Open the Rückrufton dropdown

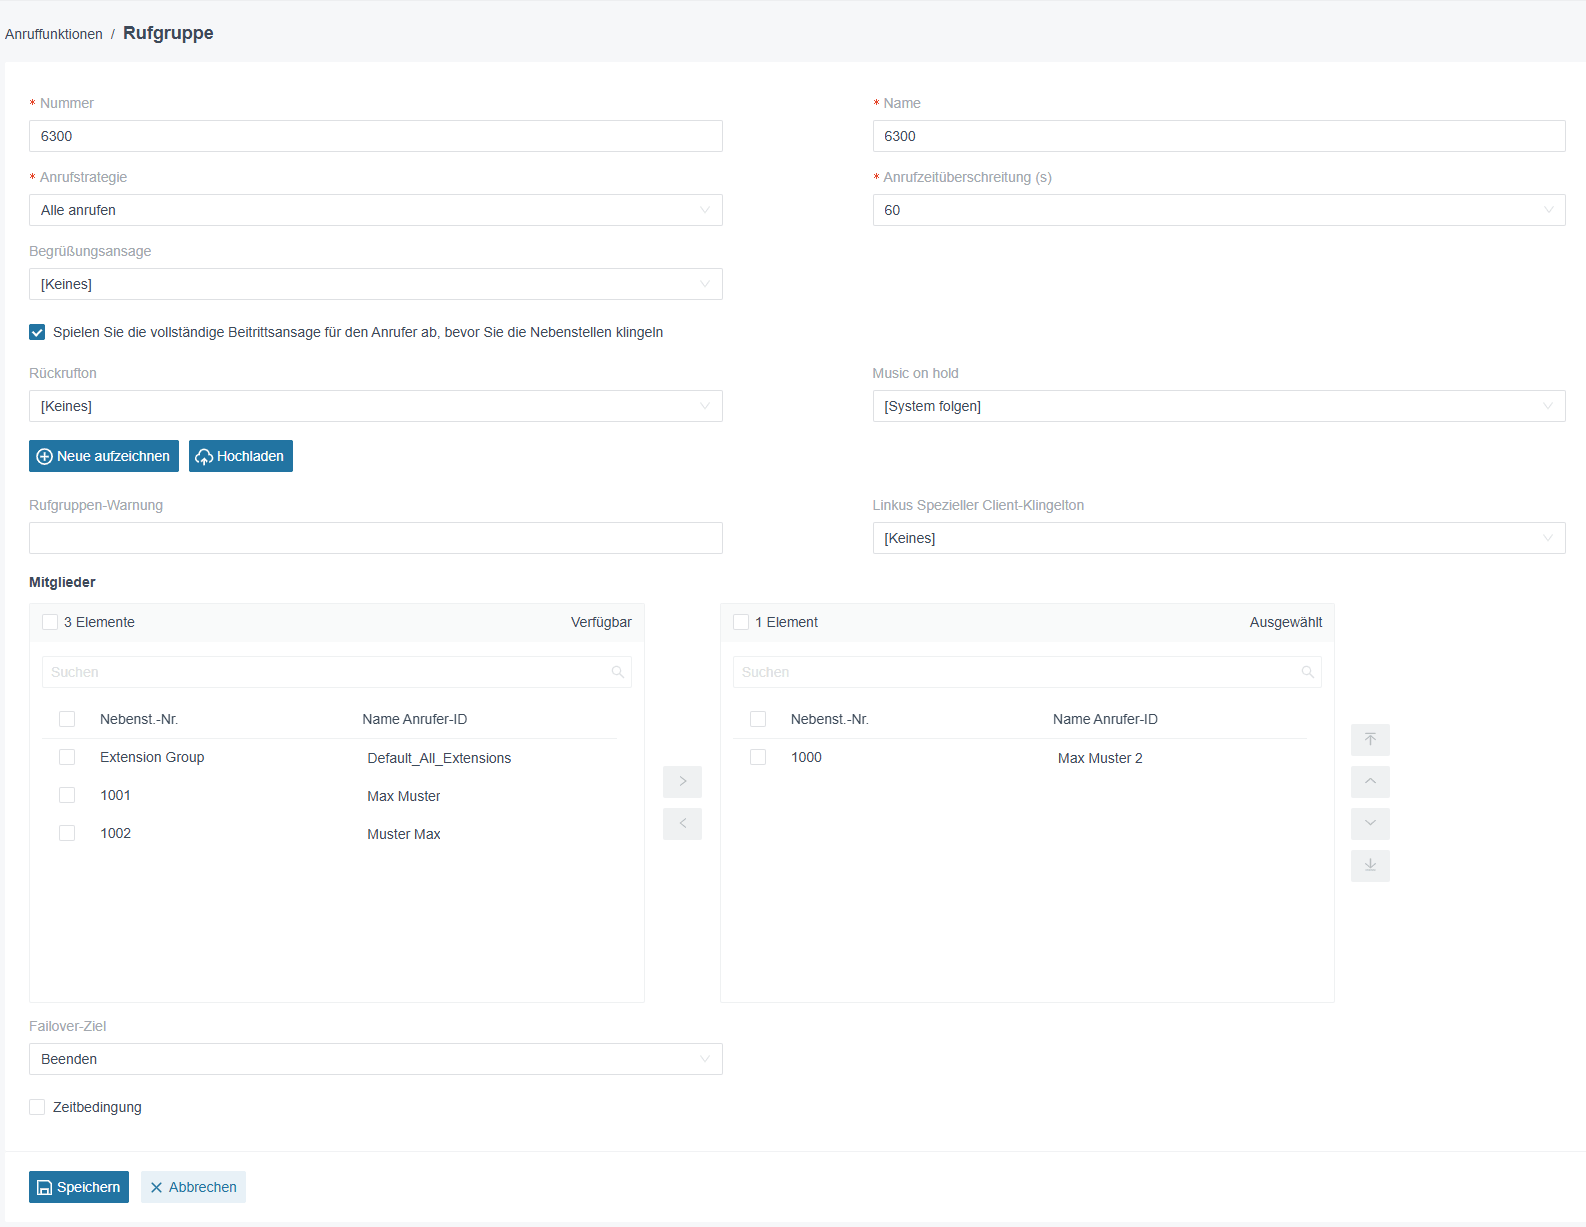point(376,406)
